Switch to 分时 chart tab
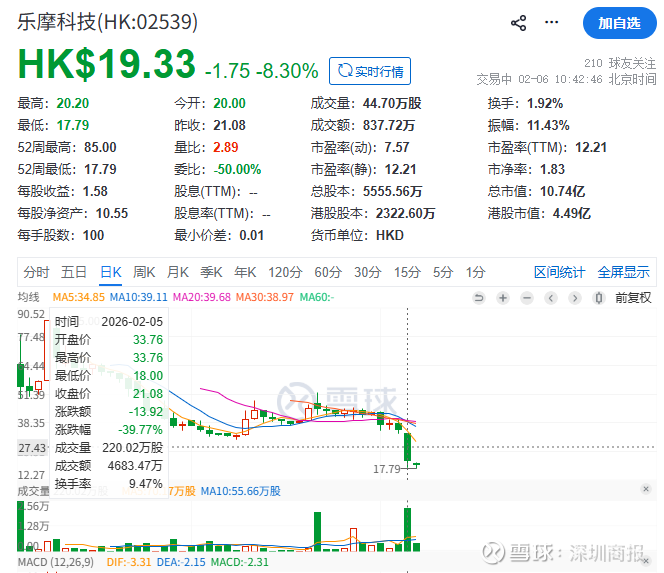Viewport: 664px width, 573px height. coord(36,272)
